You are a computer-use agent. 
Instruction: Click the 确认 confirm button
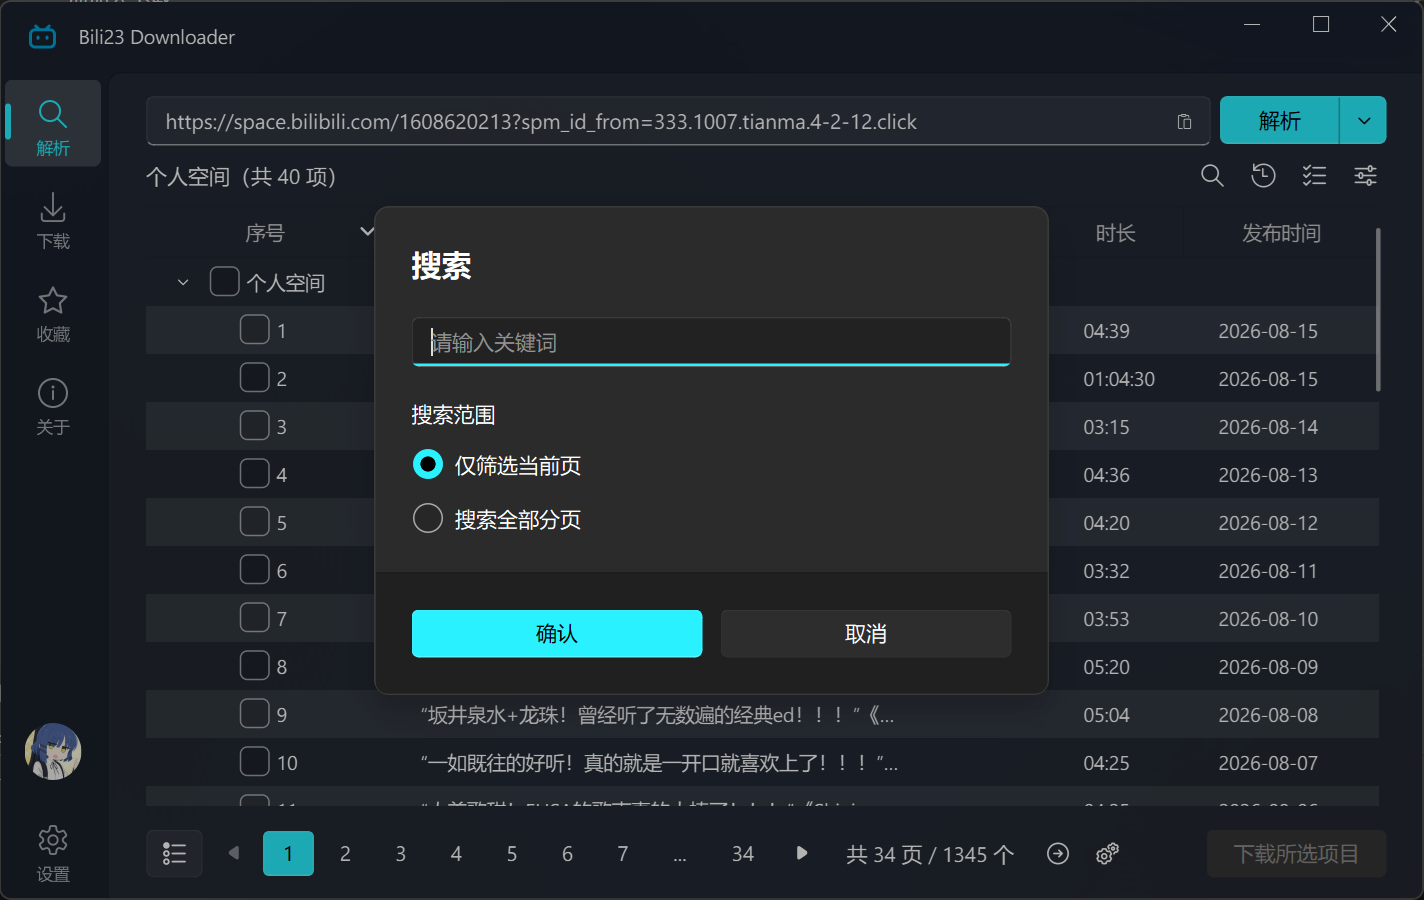click(x=557, y=634)
